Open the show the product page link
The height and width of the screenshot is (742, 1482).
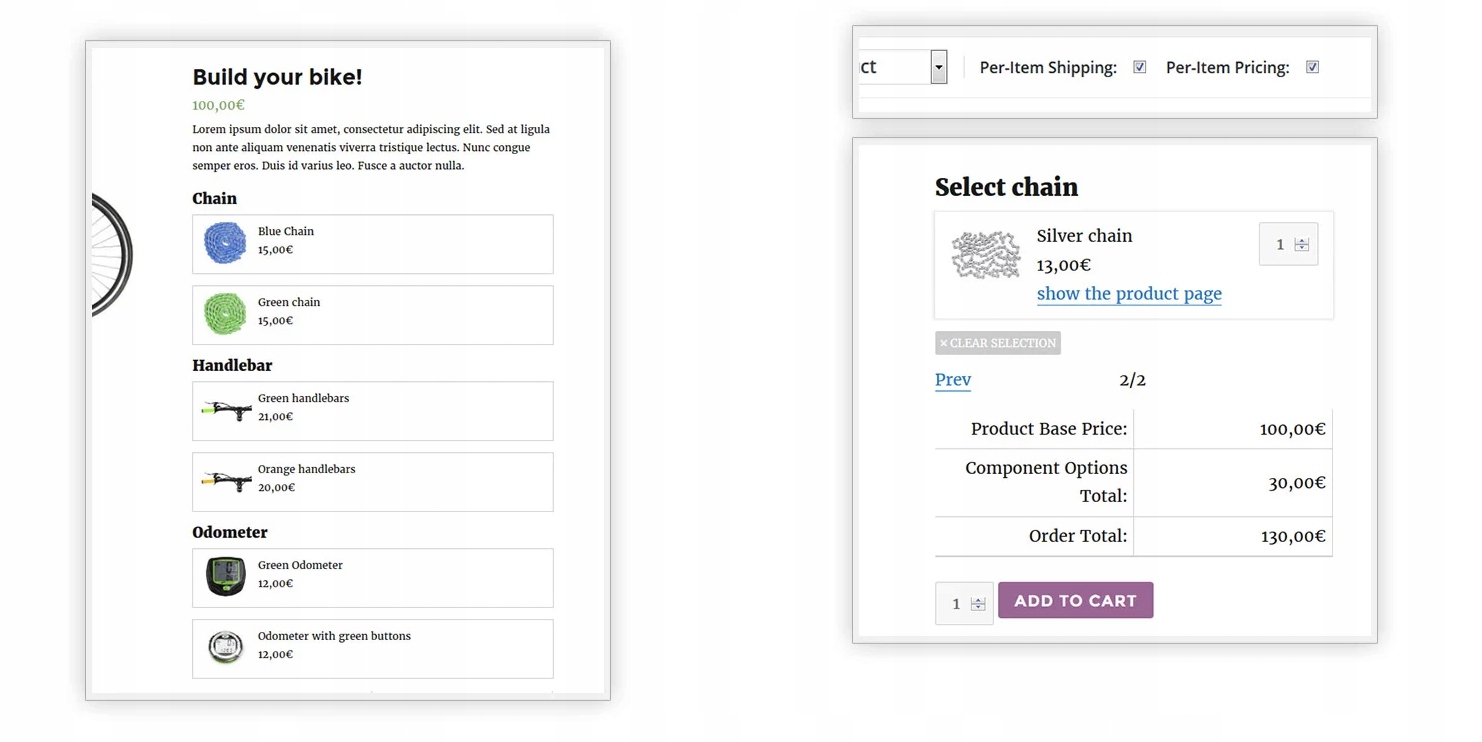[1129, 293]
